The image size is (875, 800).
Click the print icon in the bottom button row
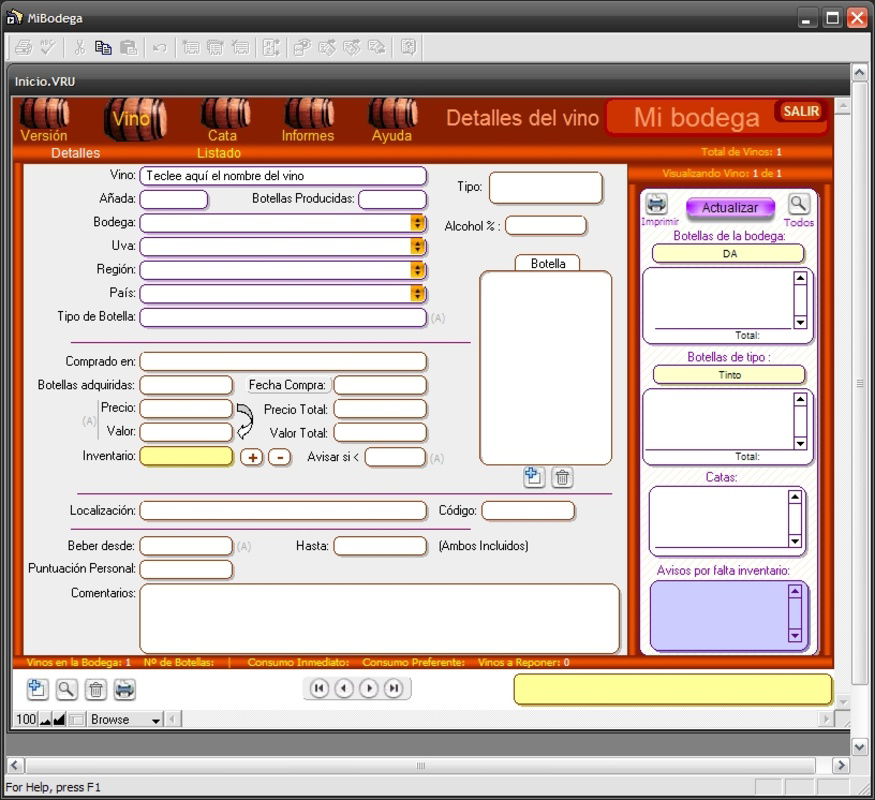click(x=124, y=690)
